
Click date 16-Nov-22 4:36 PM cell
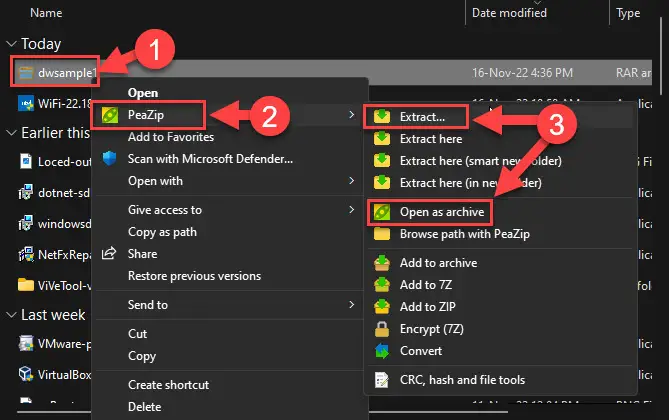[522, 73]
